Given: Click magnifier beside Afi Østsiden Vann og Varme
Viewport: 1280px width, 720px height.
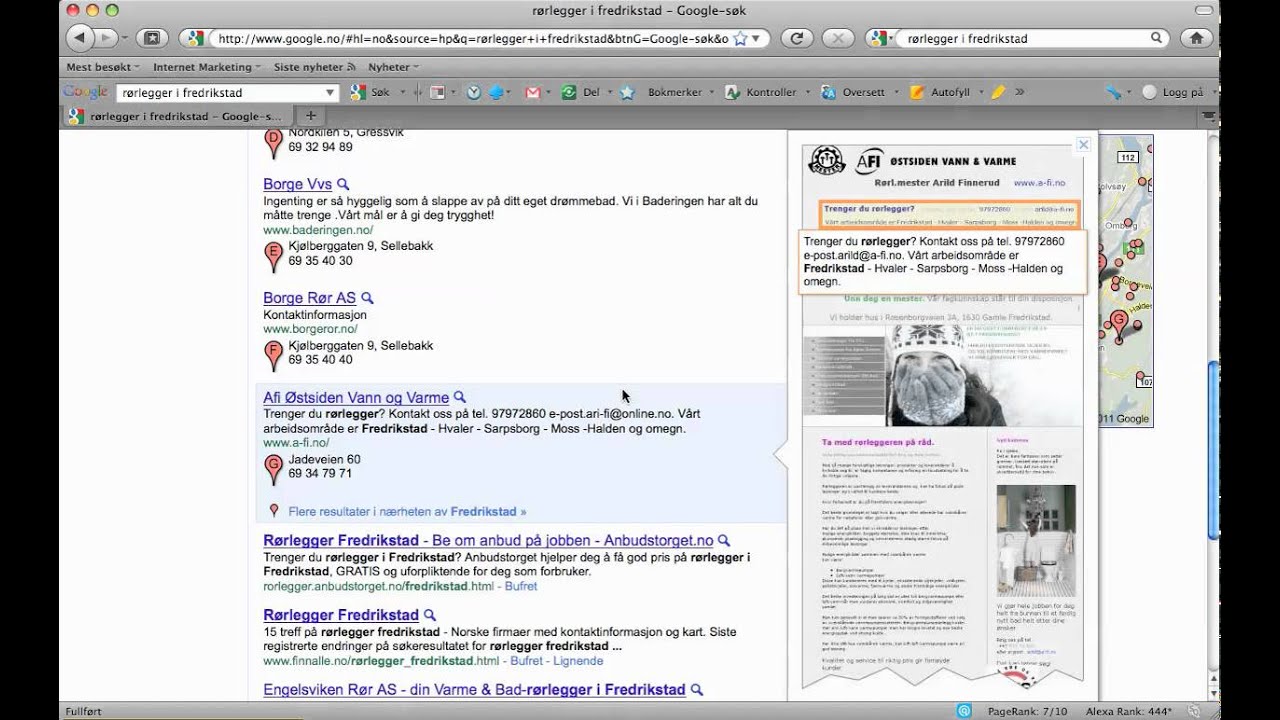Looking at the screenshot, I should click(x=460, y=397).
